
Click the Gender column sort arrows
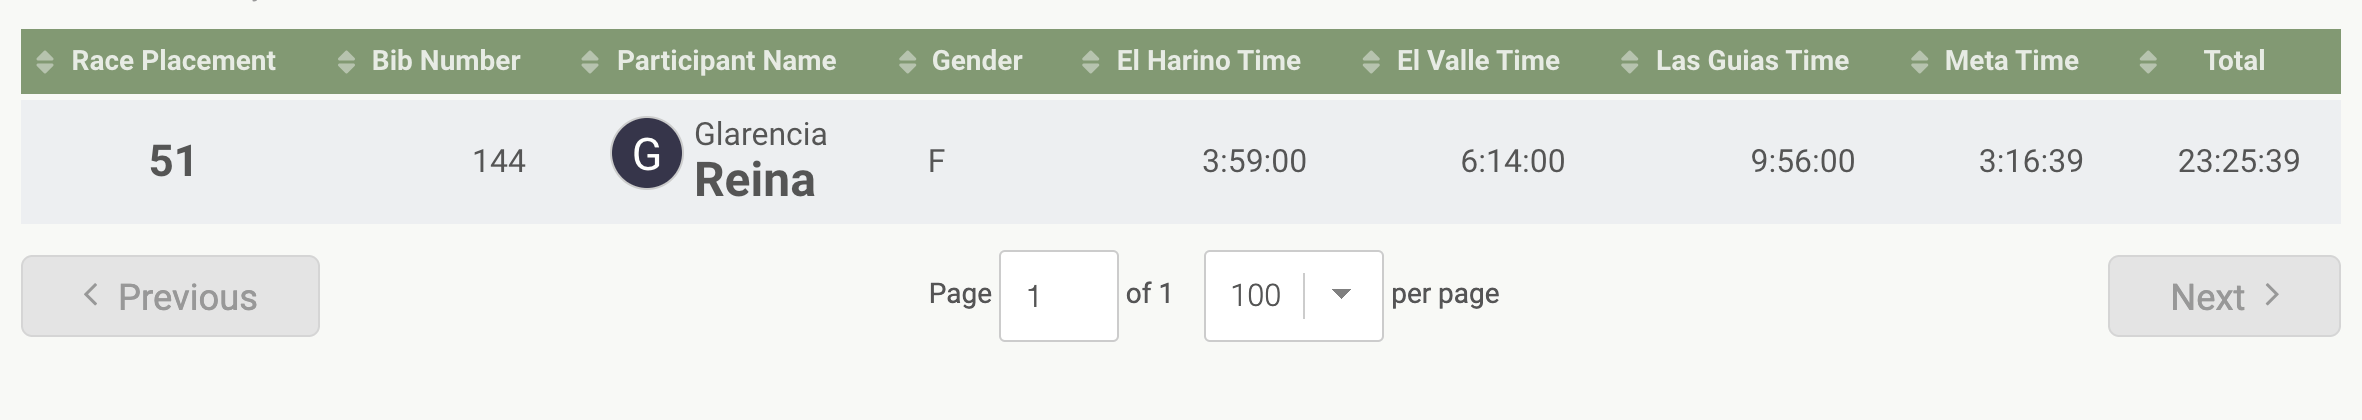(x=907, y=62)
